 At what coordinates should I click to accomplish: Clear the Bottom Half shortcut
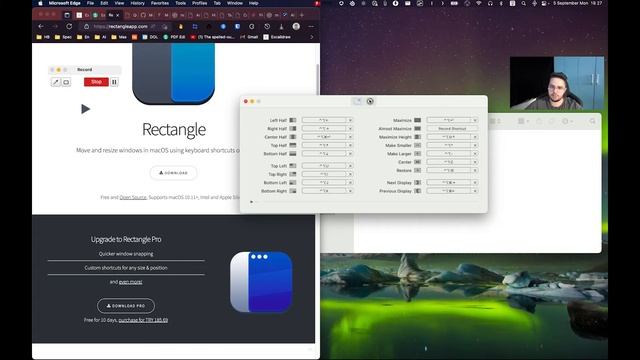(350, 154)
